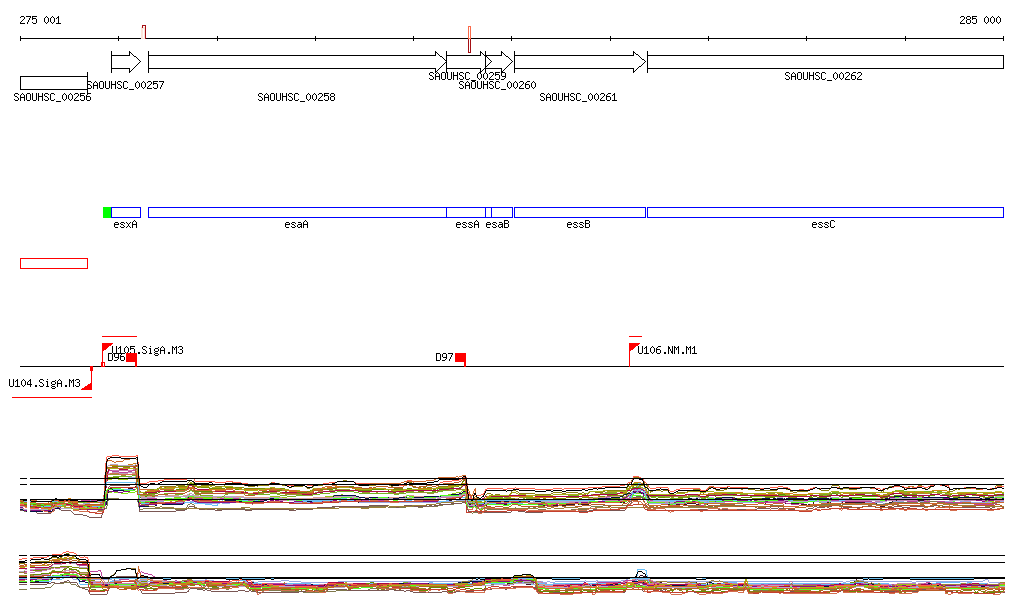The image size is (1024, 611).
Task: Click the SAOUHSC_00261 gene arrow
Action: coord(579,62)
